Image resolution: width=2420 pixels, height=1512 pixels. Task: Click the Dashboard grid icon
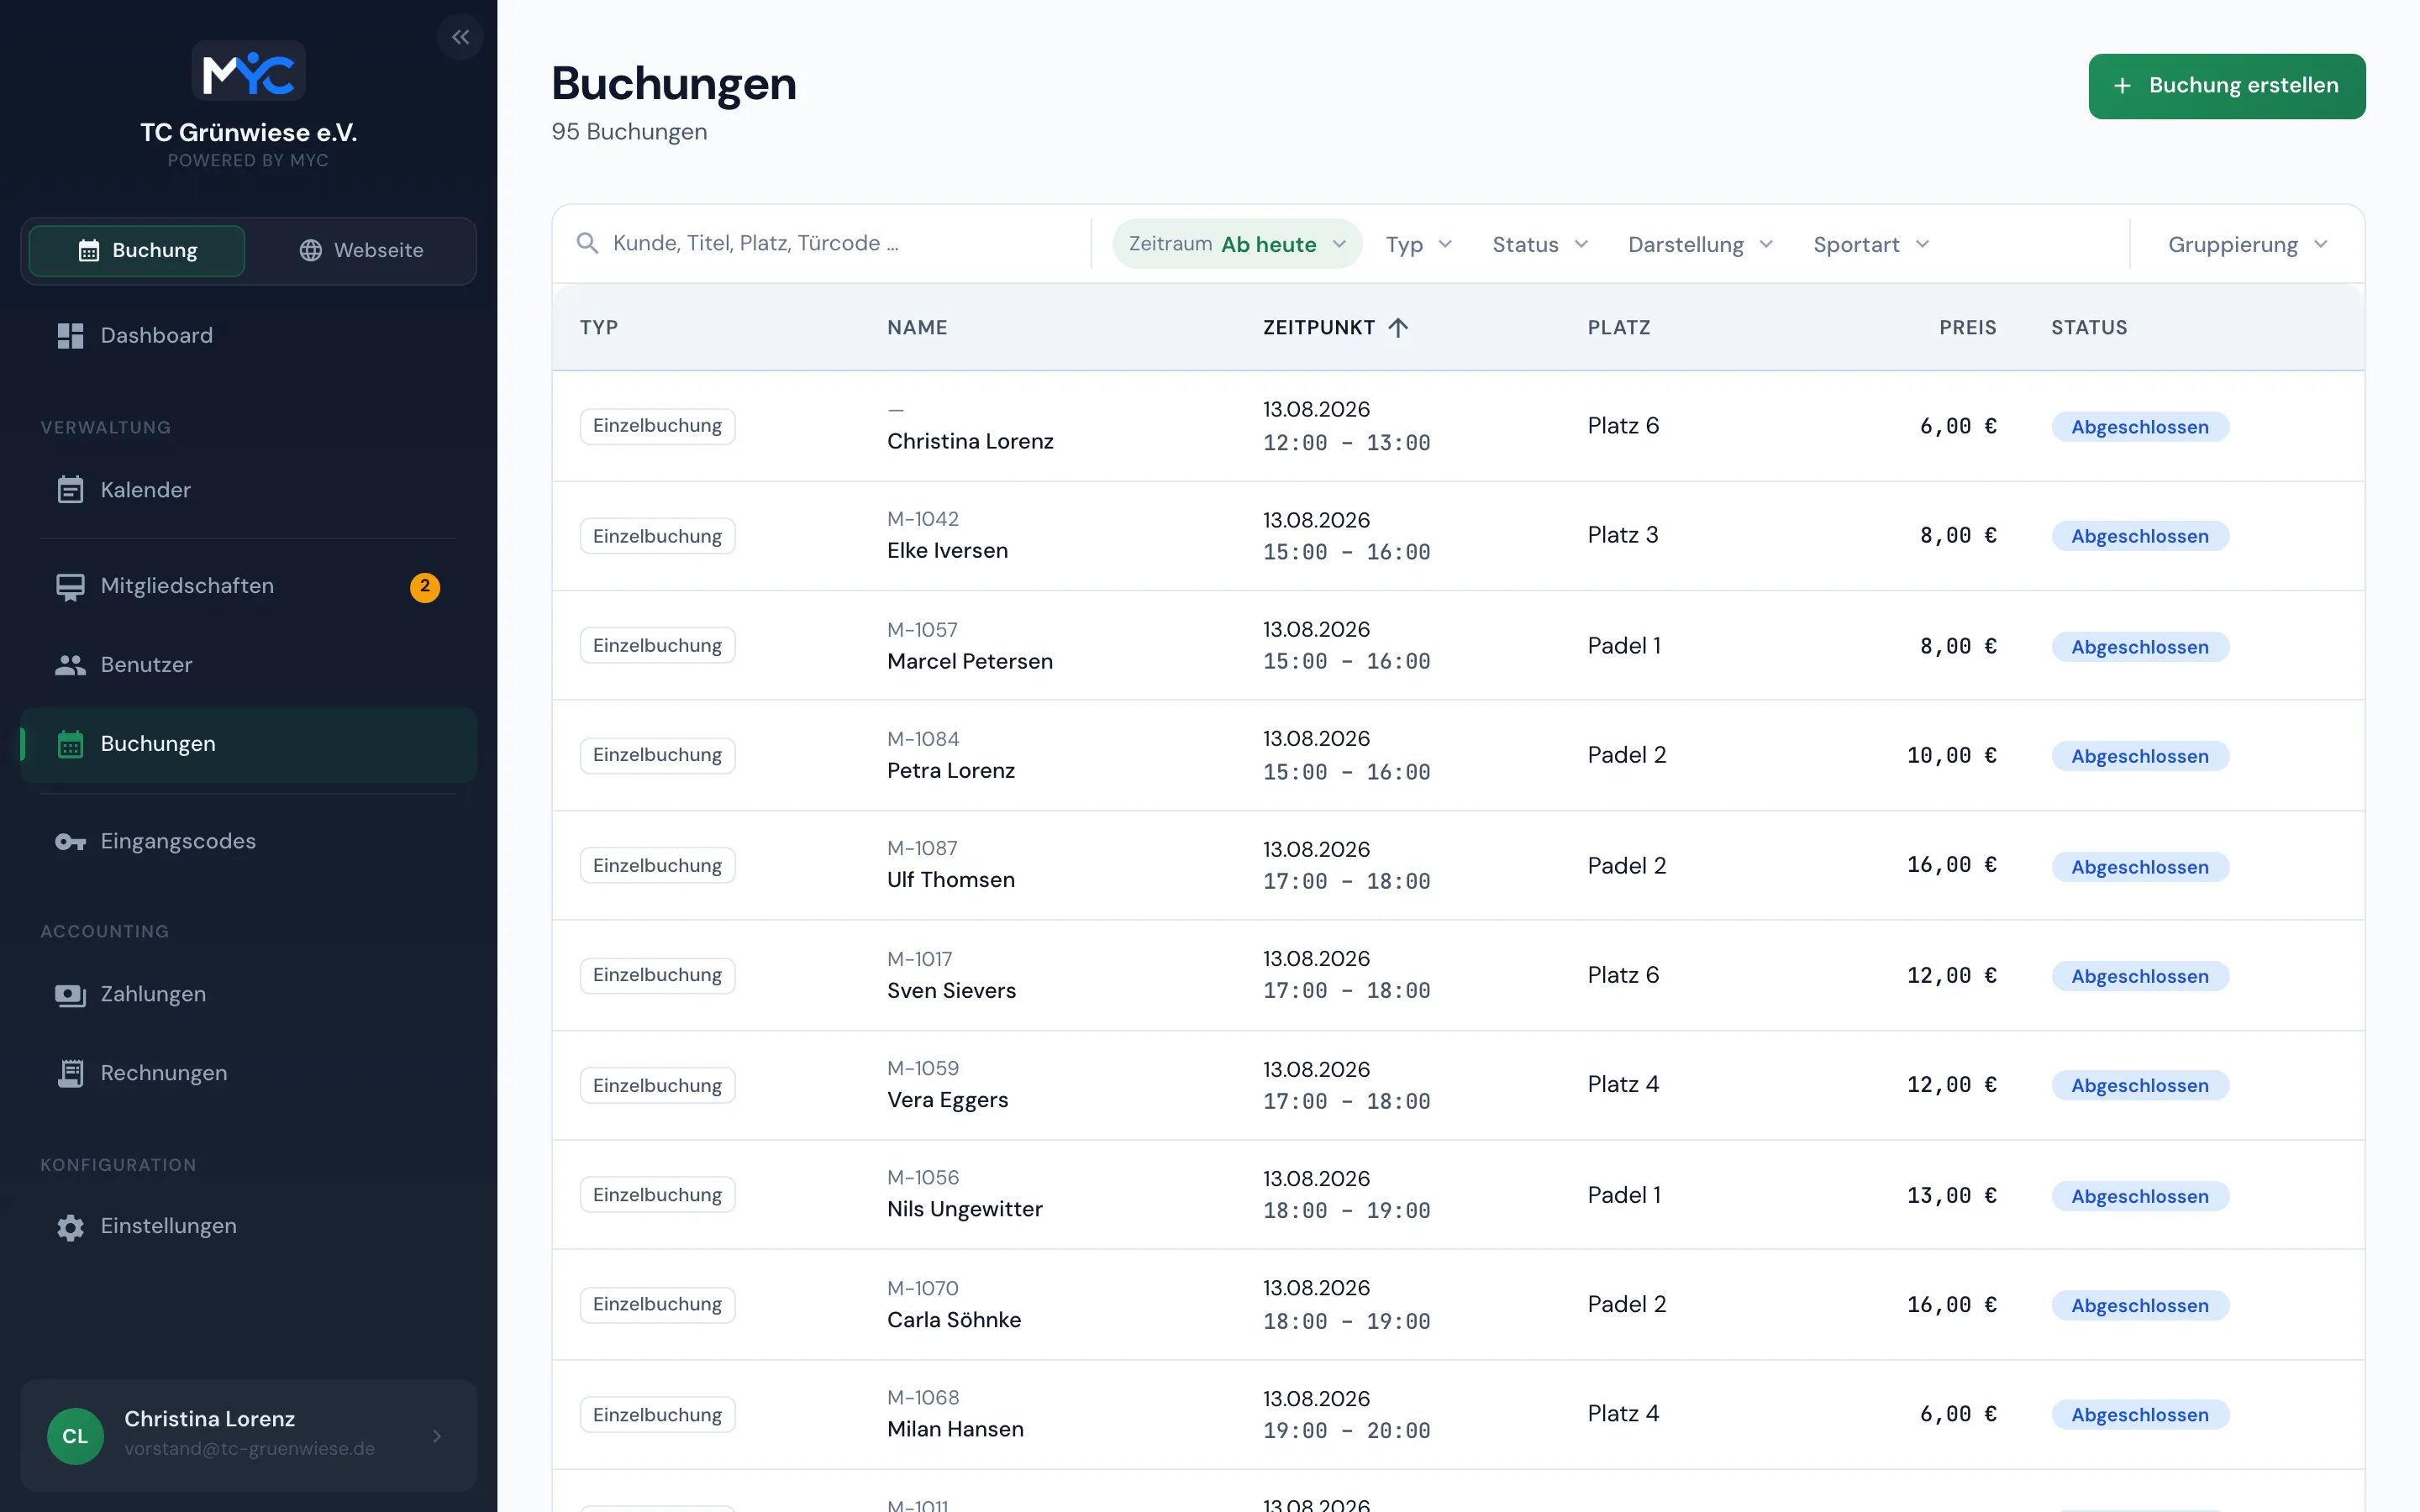pos(70,336)
